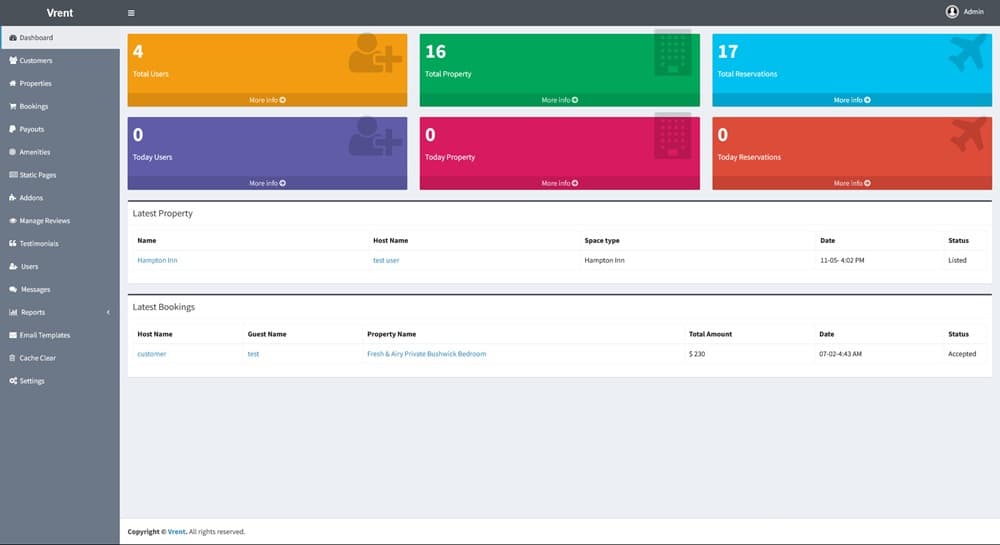This screenshot has height=545, width=1000.
Task: Select Payouts from the sidebar
Action: (31, 130)
